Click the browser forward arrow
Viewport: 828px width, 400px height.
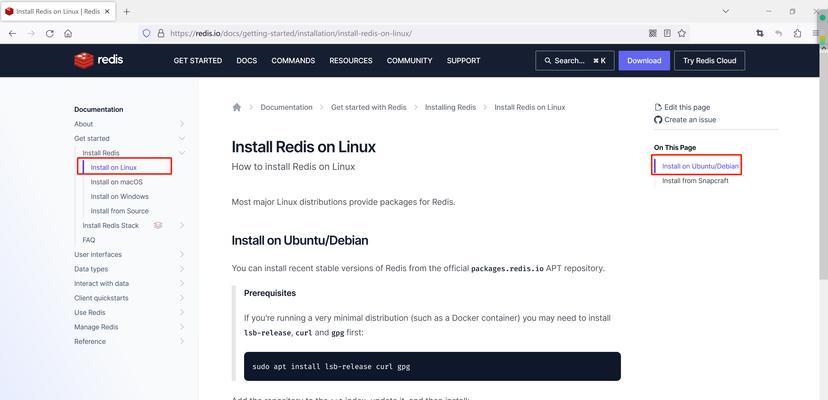31,33
